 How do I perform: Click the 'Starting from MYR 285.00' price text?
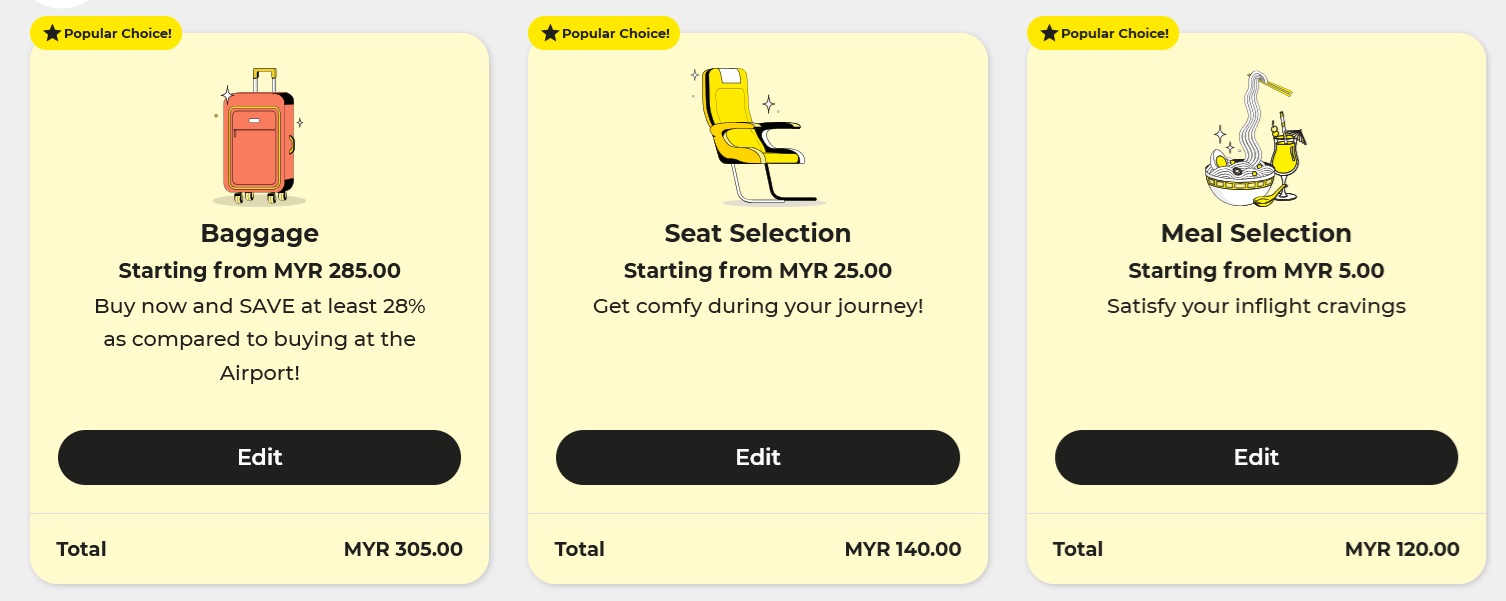pos(259,271)
